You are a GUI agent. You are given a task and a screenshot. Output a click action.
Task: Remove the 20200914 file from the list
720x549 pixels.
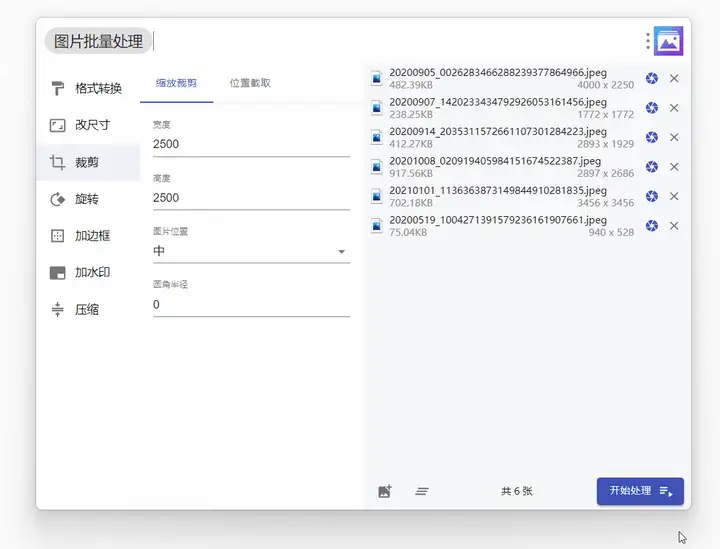(x=674, y=137)
